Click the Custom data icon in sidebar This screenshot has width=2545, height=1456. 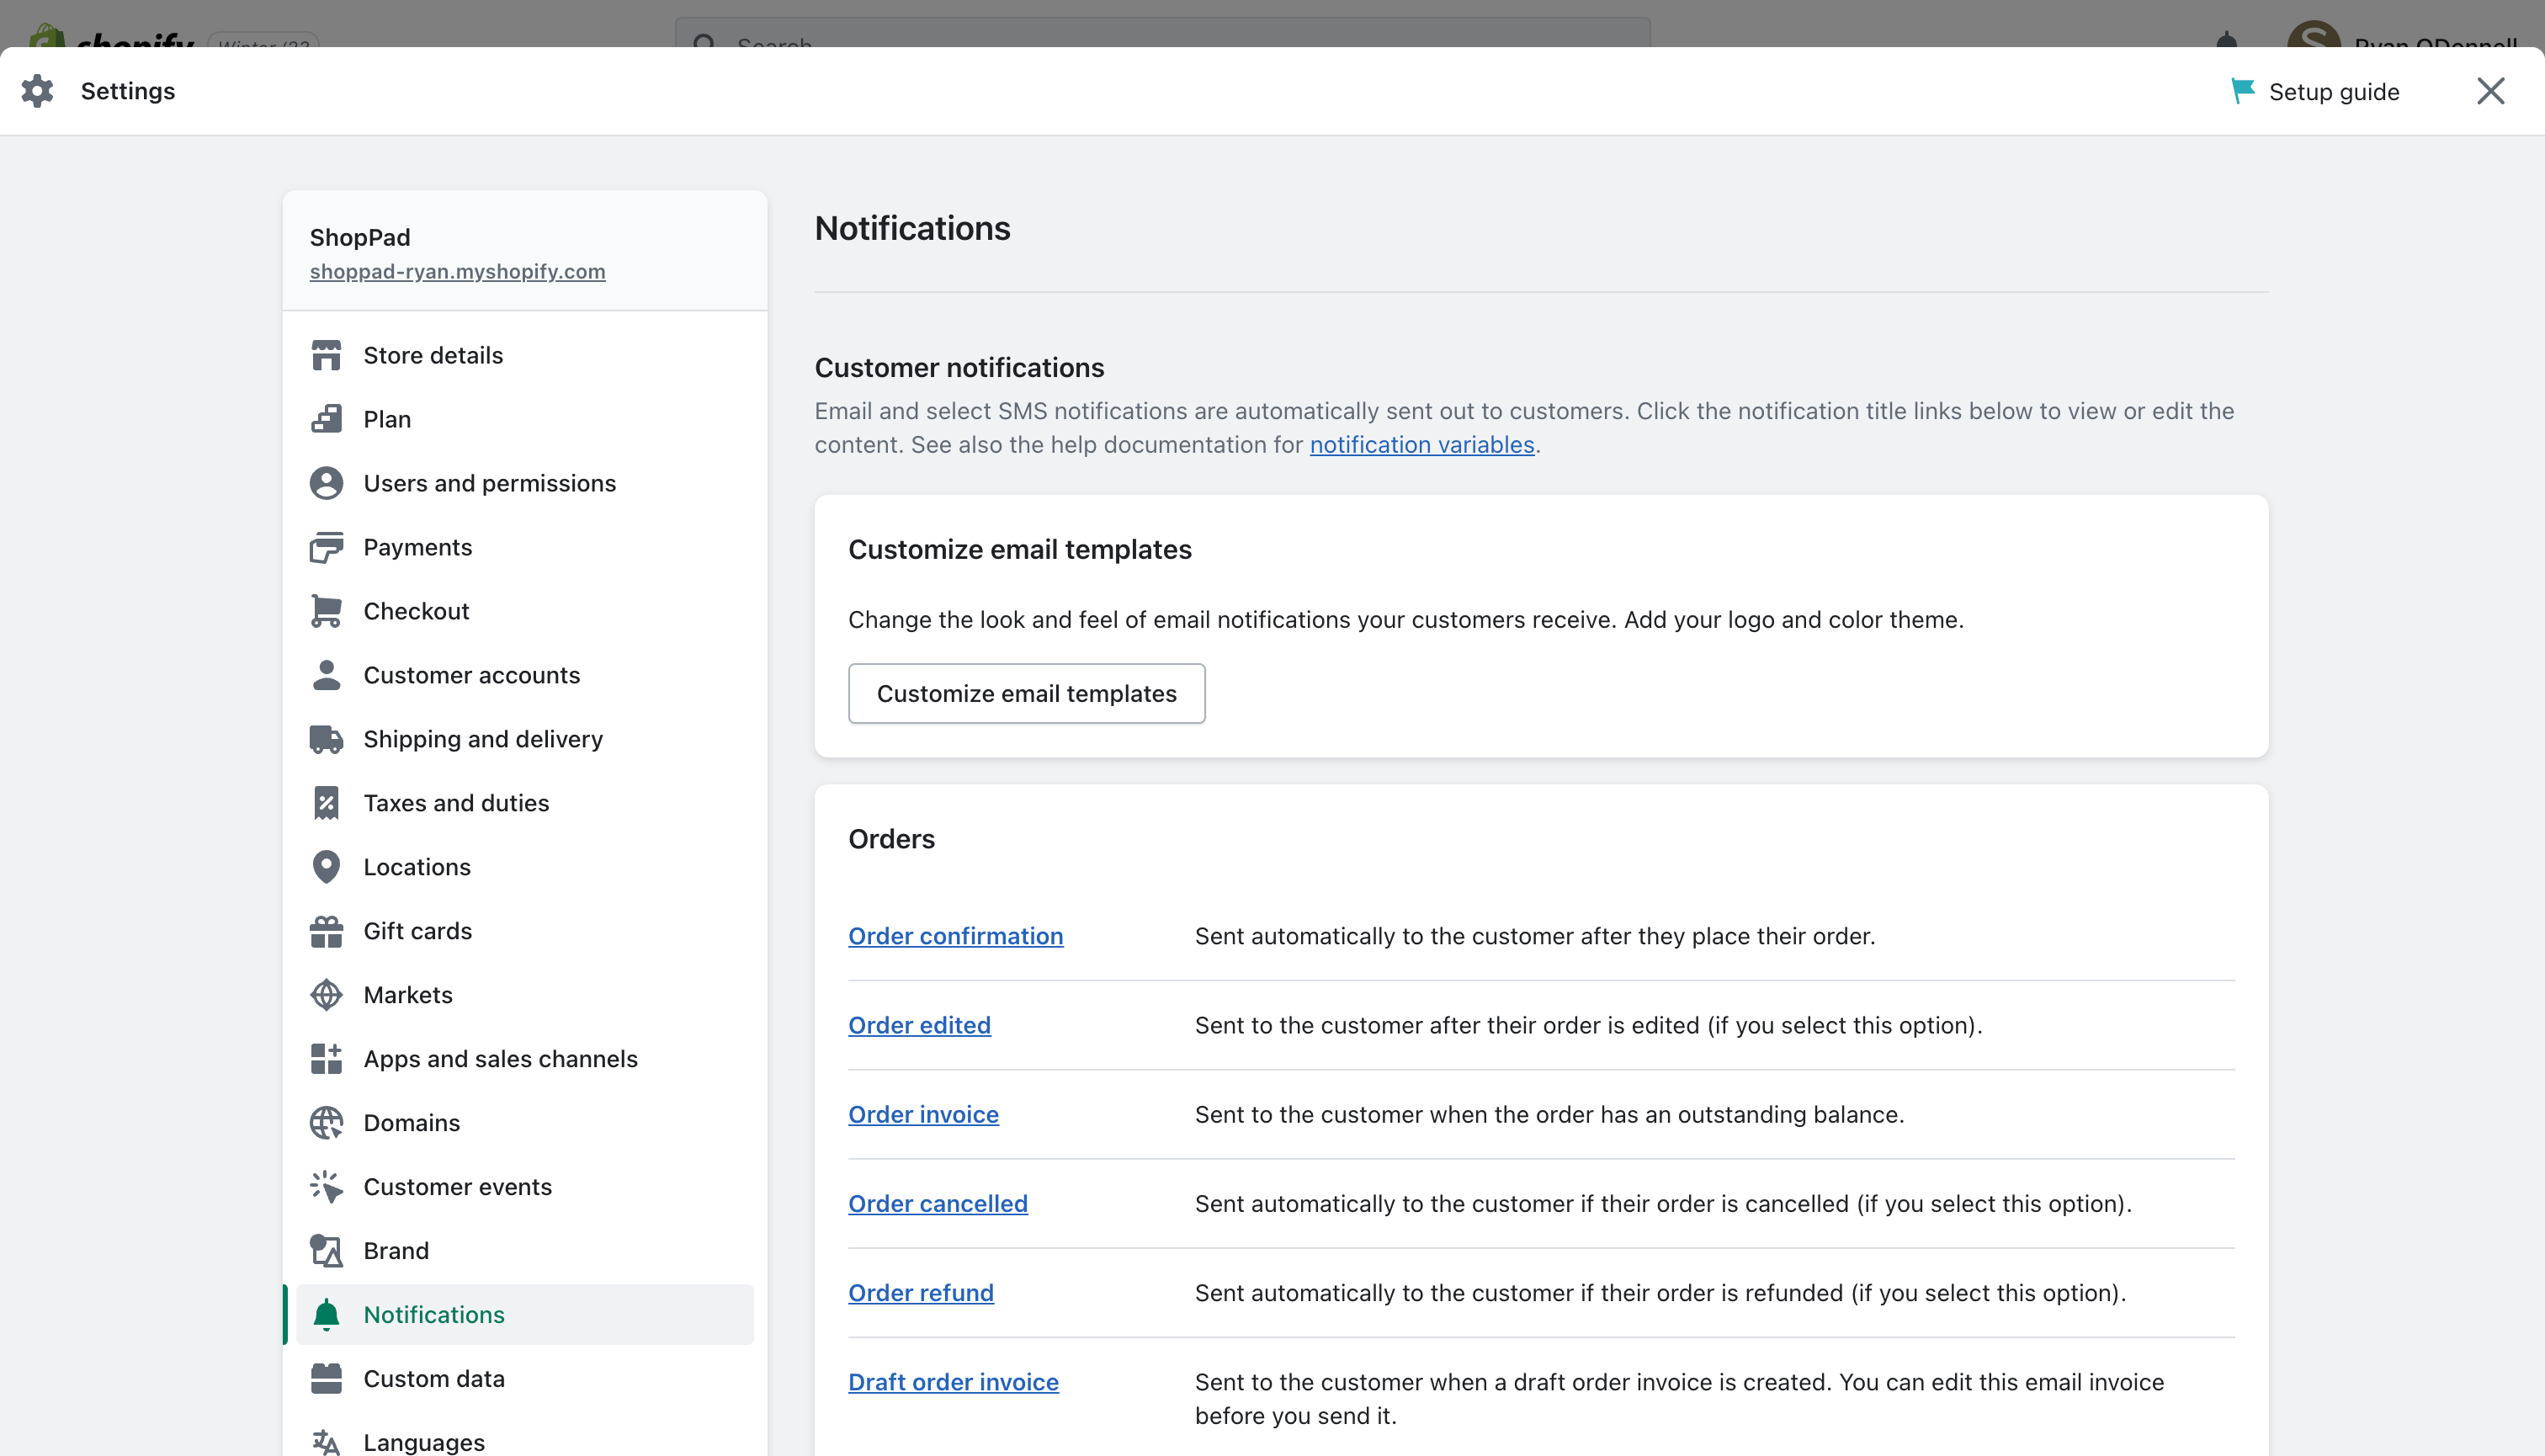327,1379
